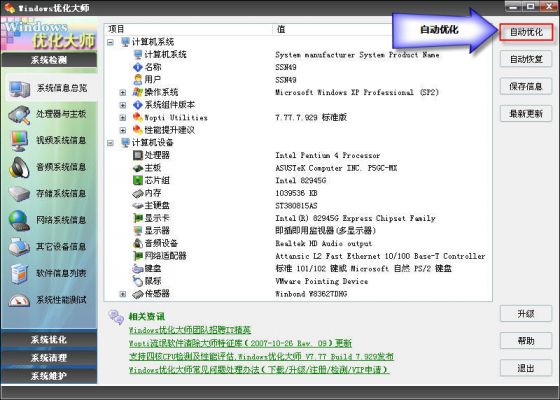
Task: Open the Wopti流氓软件清除大师特征库 update link
Action: (240, 343)
